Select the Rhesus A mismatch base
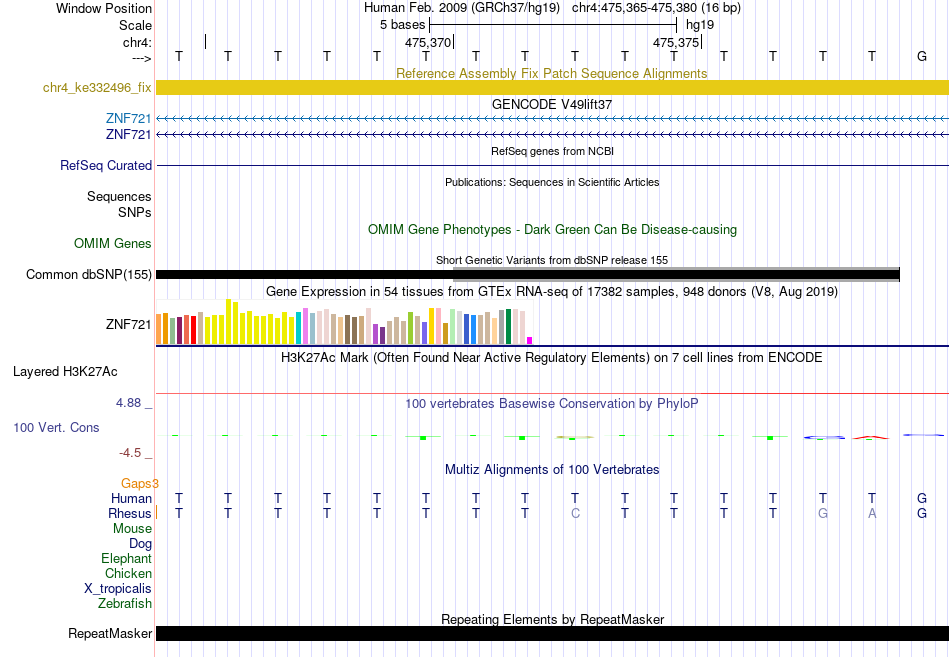The image size is (950, 657). coord(872,513)
